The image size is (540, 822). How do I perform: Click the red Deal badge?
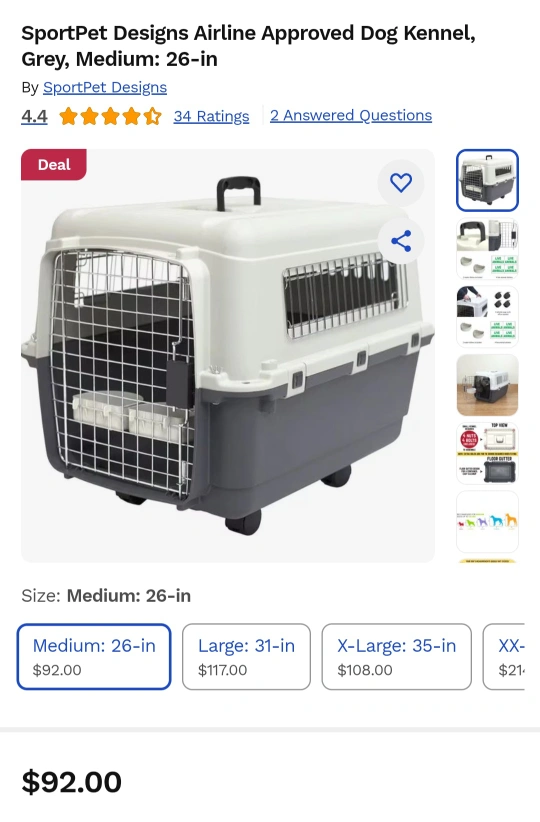pos(54,165)
